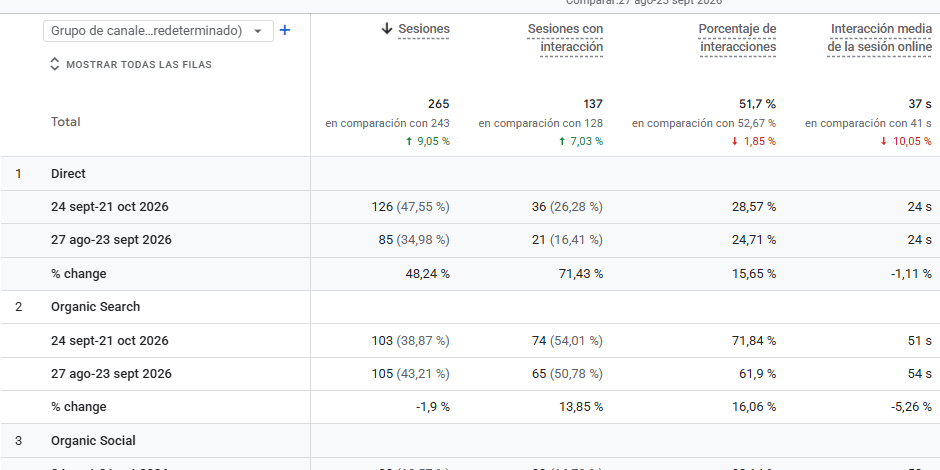
Task: Click Direct sessions cell 126 (47,55 %)
Action: point(411,207)
